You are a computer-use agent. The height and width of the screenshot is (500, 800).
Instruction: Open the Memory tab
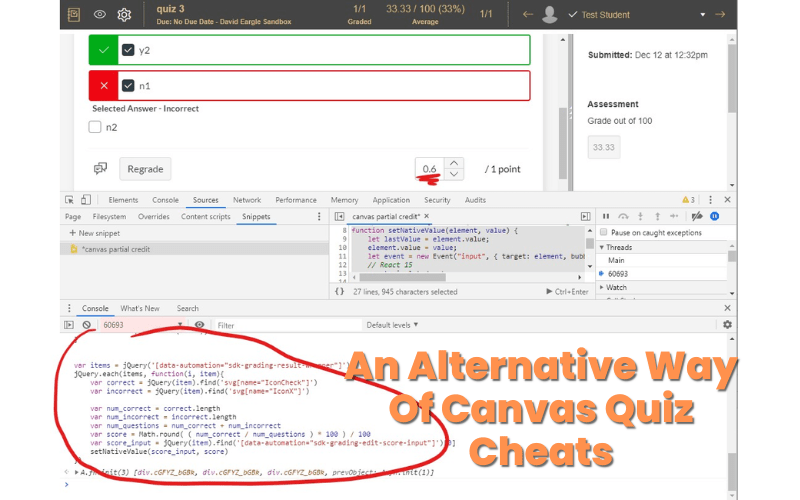click(x=344, y=200)
